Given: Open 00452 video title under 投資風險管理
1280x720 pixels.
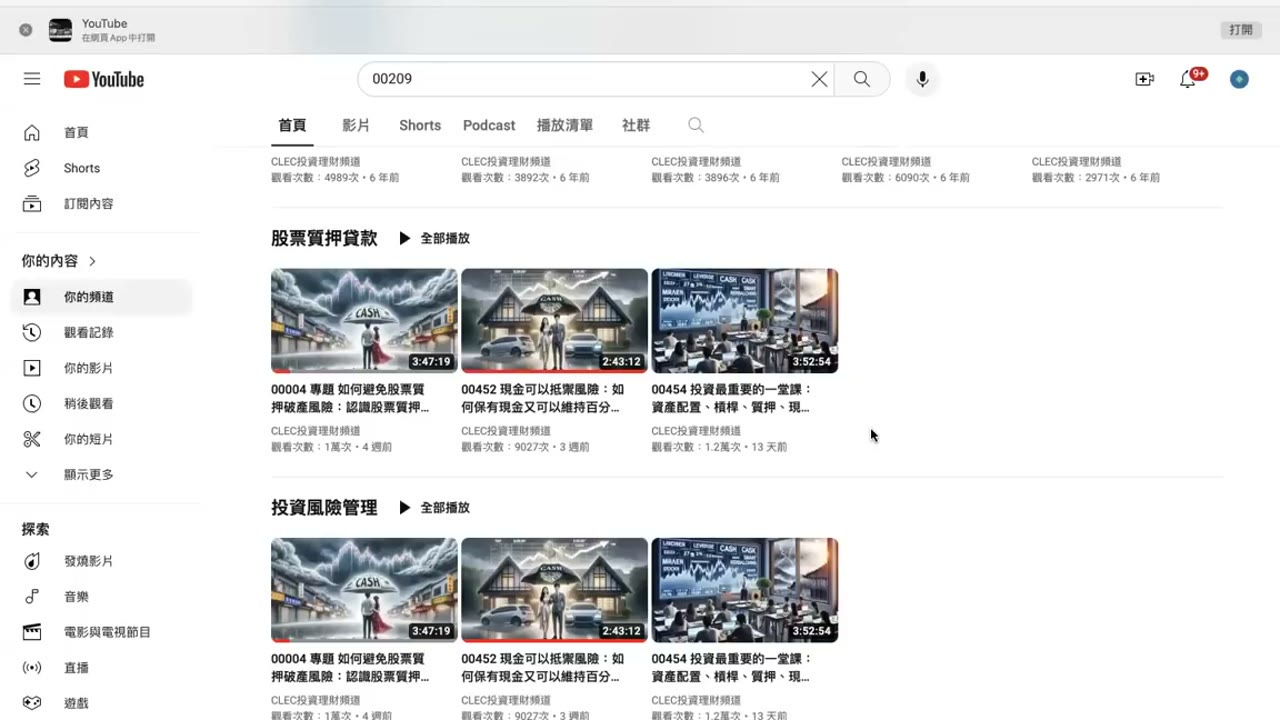Looking at the screenshot, I should click(542, 668).
